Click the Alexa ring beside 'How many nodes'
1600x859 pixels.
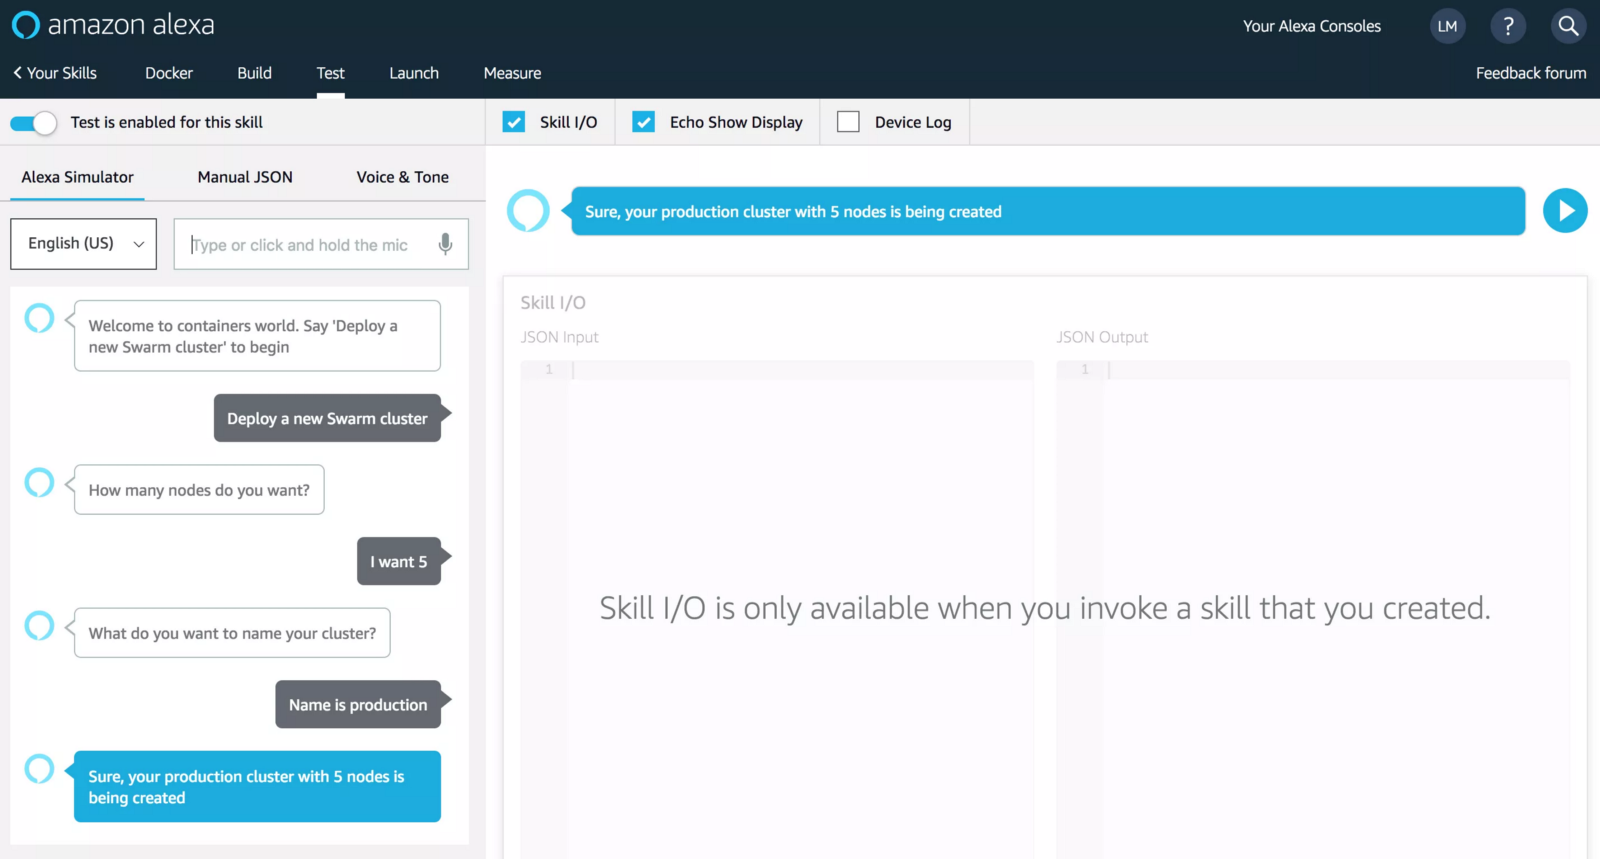(39, 482)
